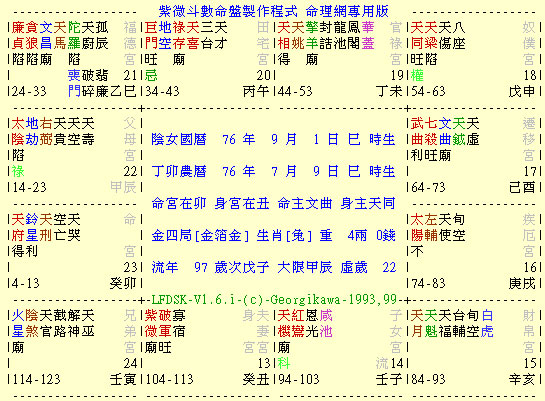Select the age range 74-83

click(428, 283)
